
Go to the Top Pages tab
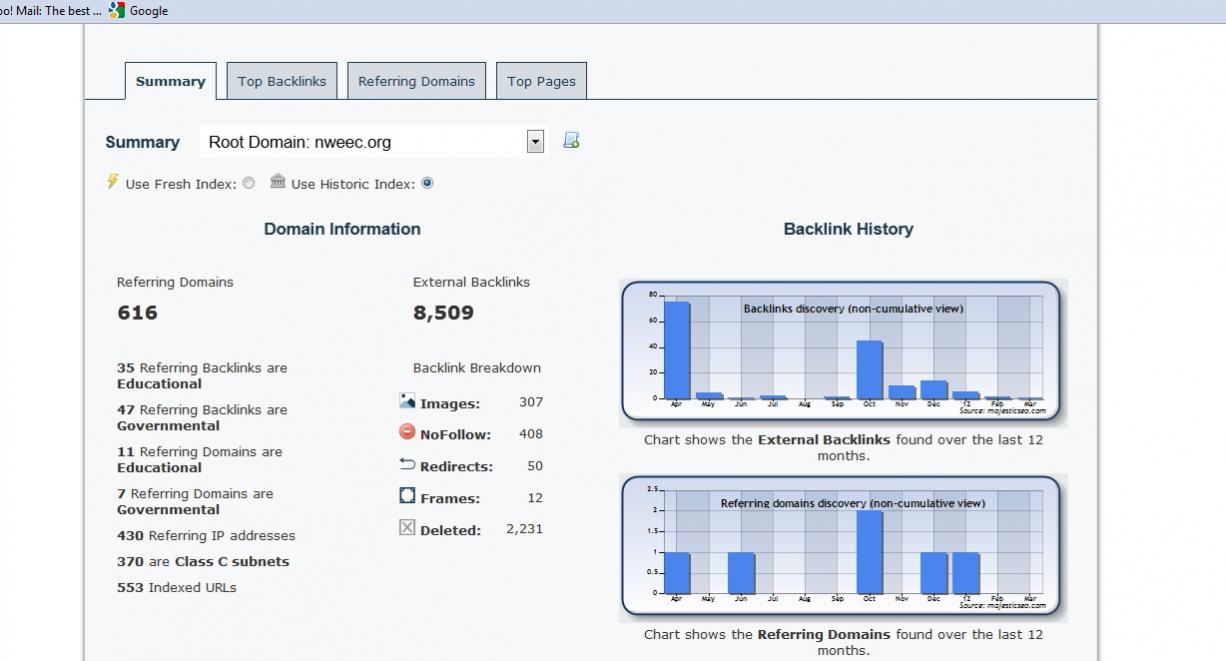[x=541, y=82]
